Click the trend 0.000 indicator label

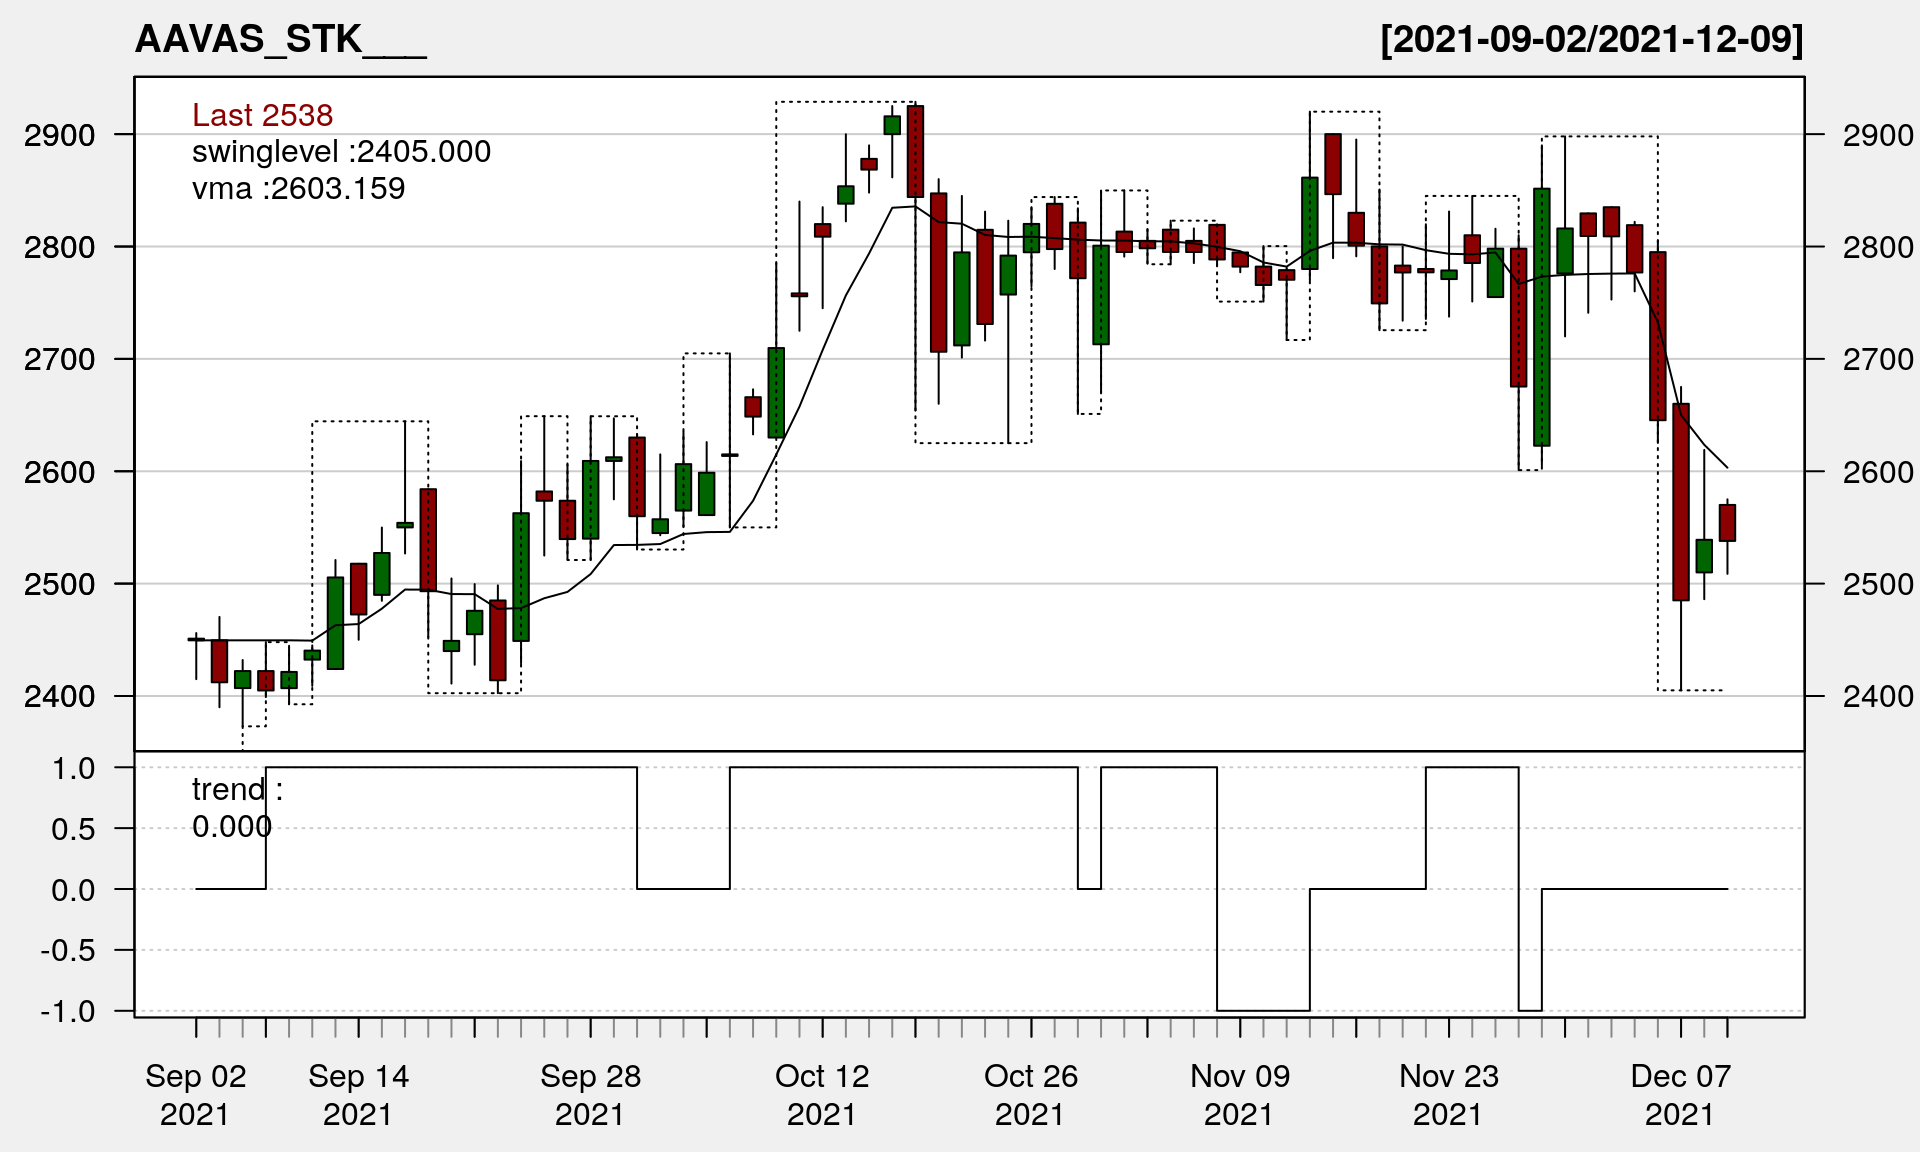pos(236,807)
